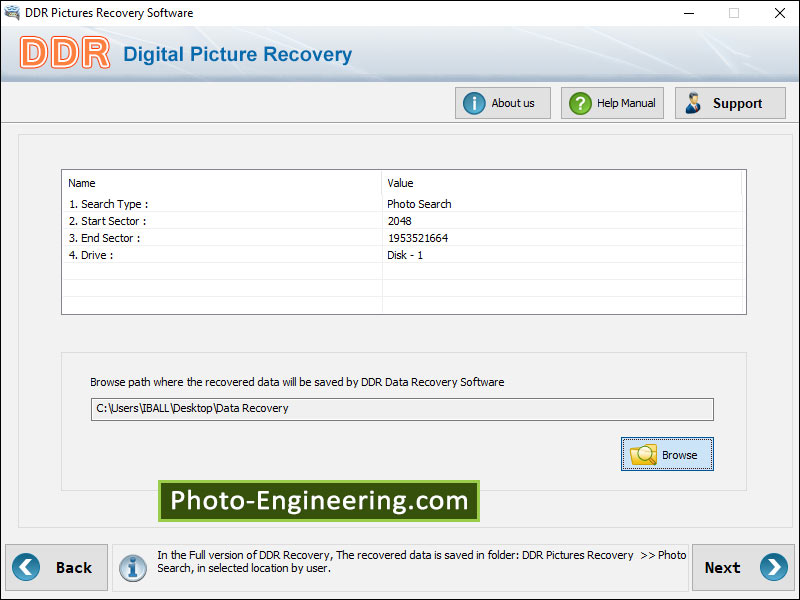Open the Help Manual
The width and height of the screenshot is (800, 600).
(x=612, y=102)
